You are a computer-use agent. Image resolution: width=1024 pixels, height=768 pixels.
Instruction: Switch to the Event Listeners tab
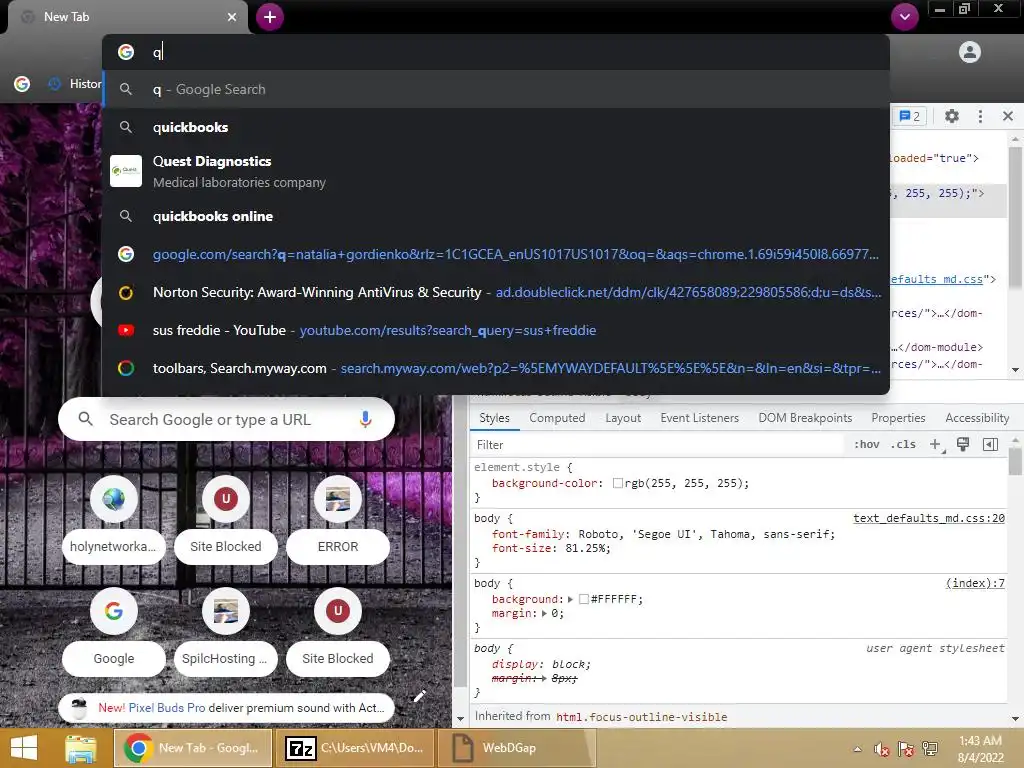tap(699, 418)
